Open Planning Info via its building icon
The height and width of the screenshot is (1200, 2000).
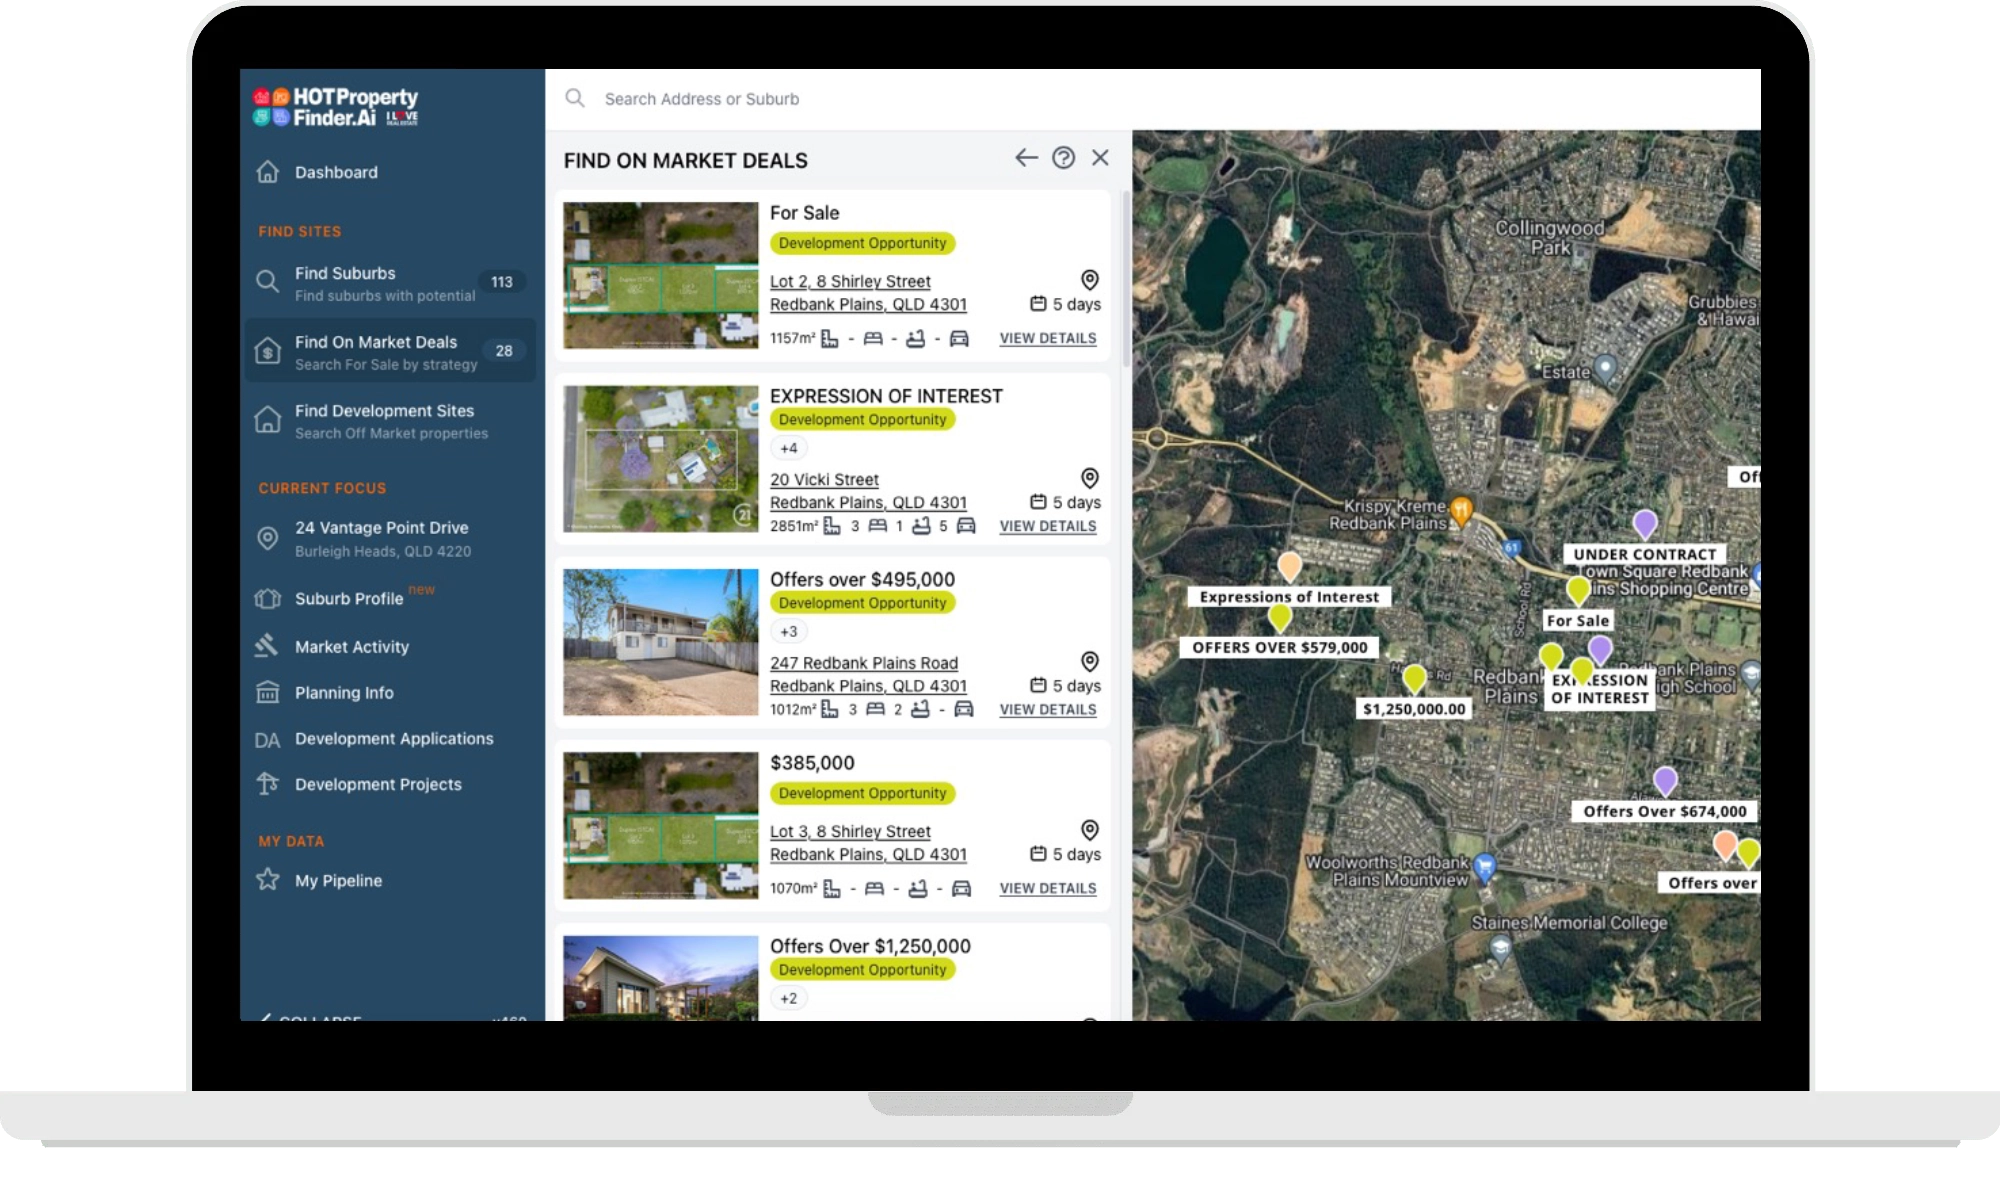(x=266, y=692)
